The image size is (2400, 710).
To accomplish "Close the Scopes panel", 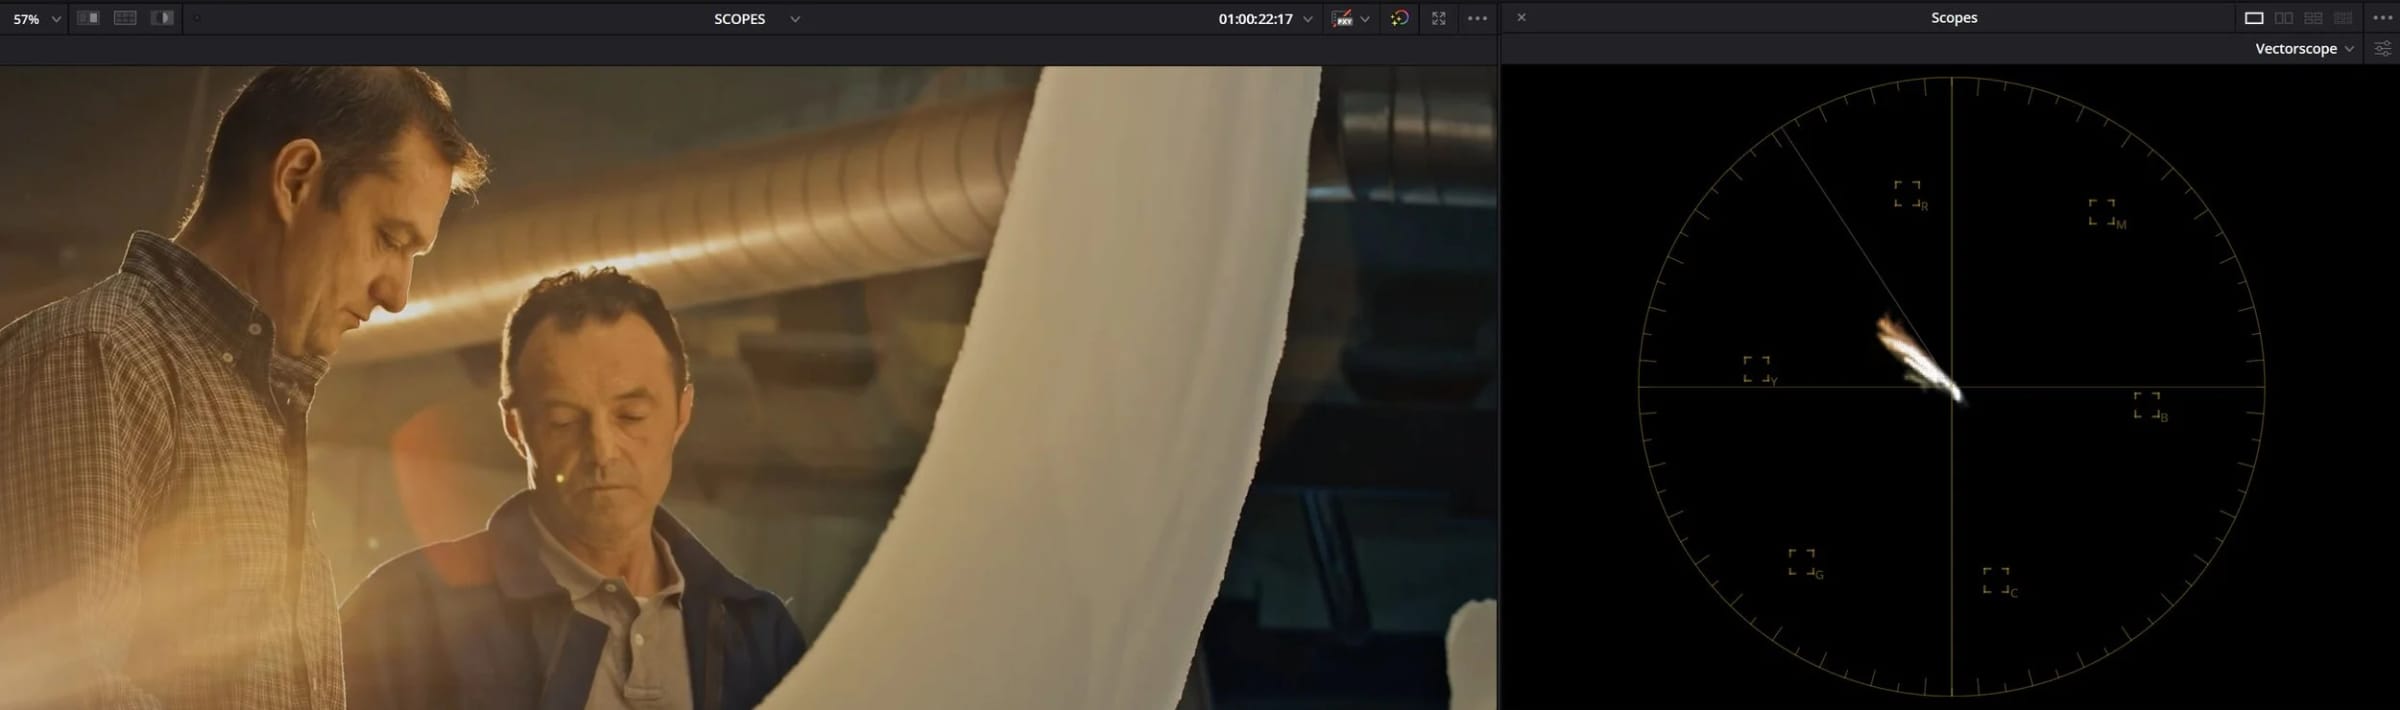I will pyautogui.click(x=1521, y=17).
